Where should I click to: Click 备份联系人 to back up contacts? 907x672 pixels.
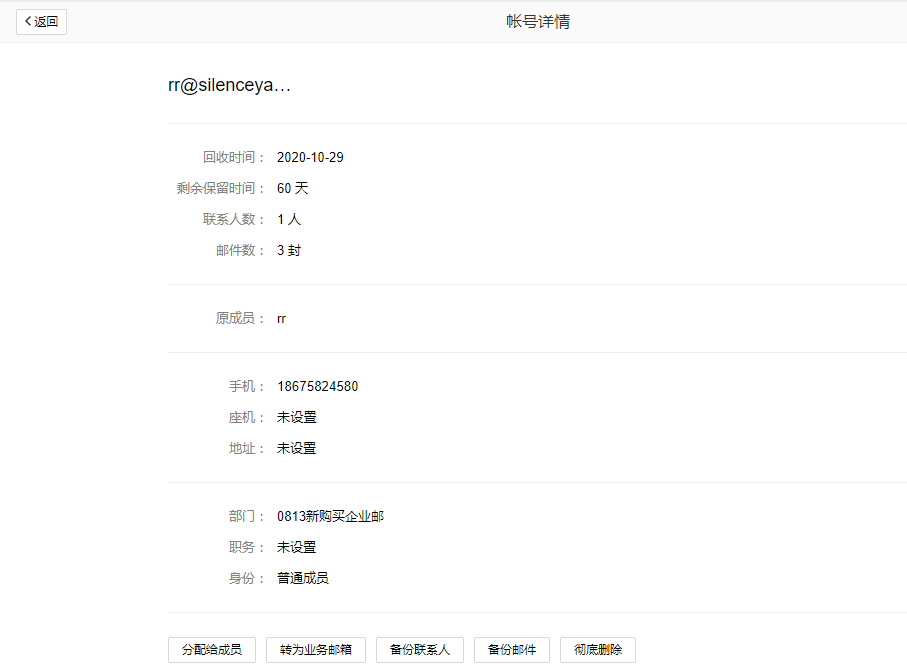click(419, 649)
